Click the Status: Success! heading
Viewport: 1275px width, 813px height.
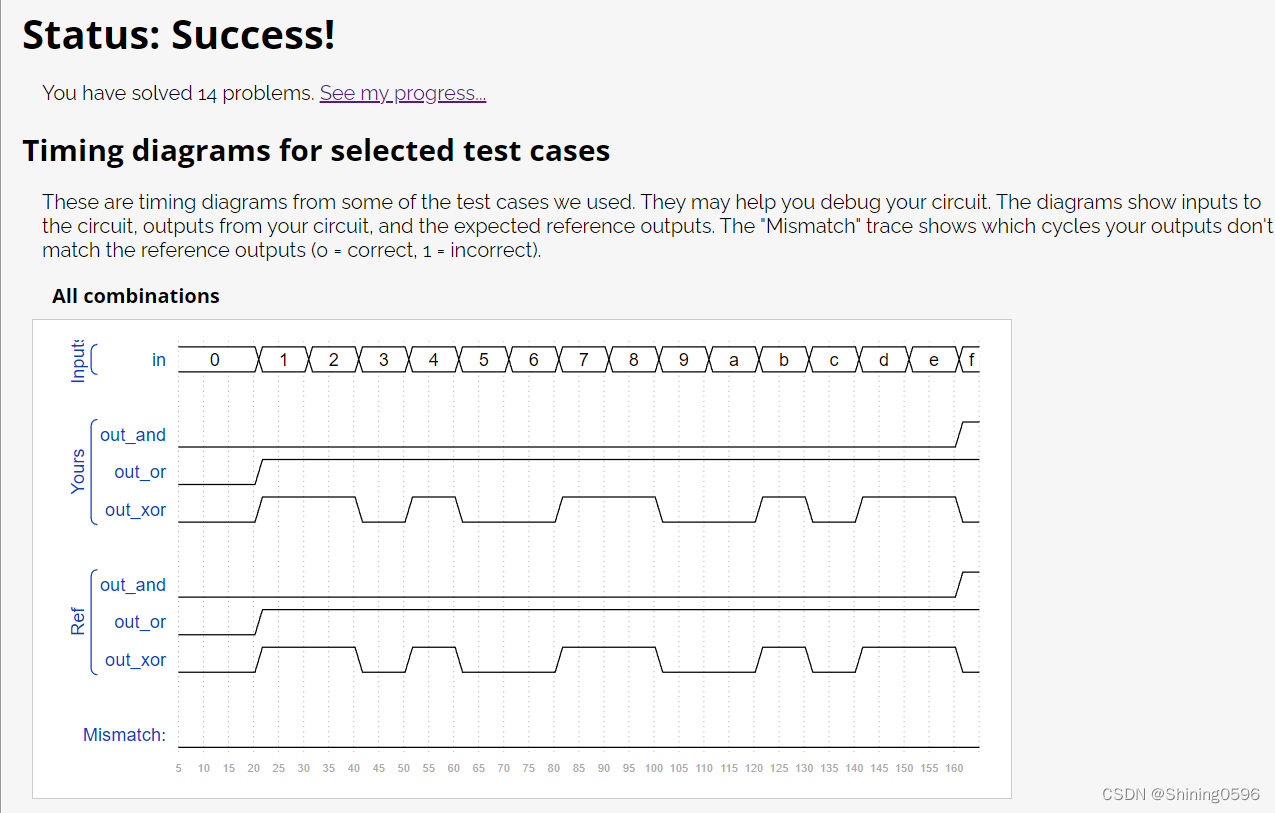179,35
